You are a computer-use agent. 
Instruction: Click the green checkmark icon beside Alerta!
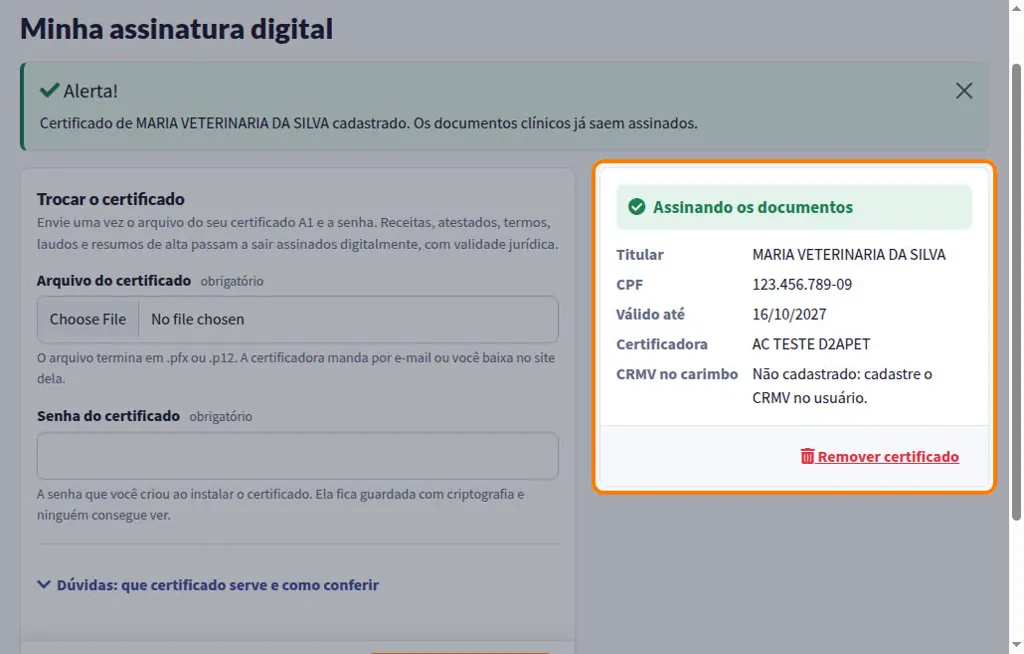(49, 90)
